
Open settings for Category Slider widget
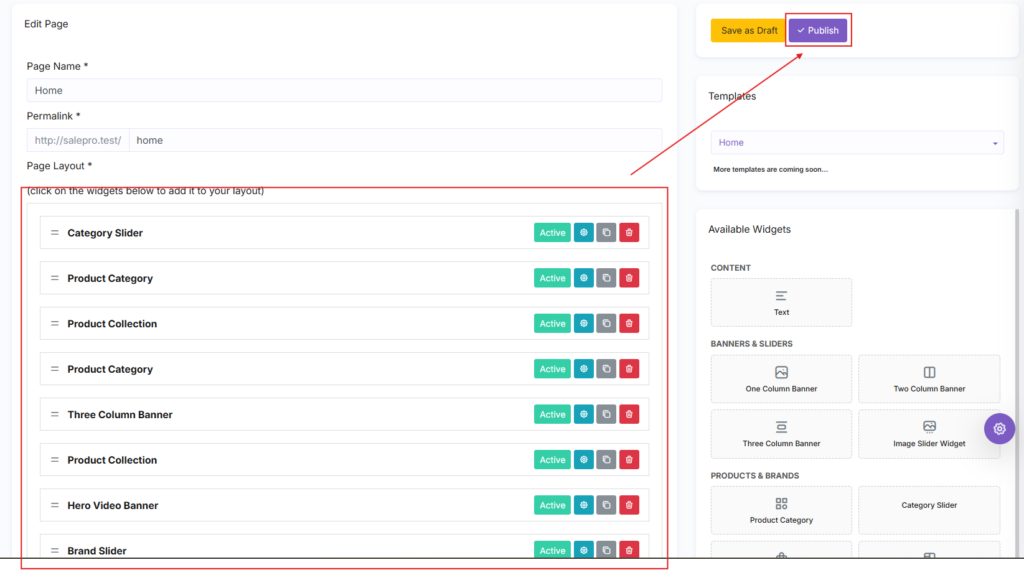[583, 232]
